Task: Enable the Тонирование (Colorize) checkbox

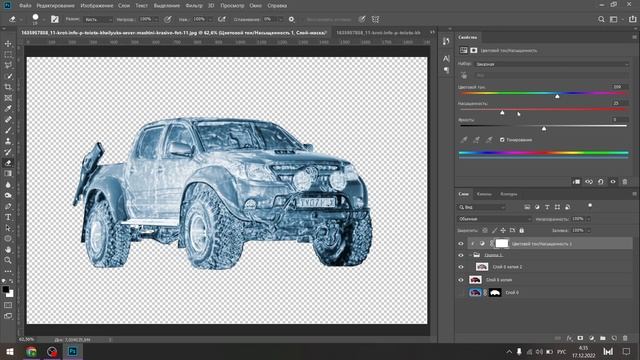Action: tap(502, 140)
